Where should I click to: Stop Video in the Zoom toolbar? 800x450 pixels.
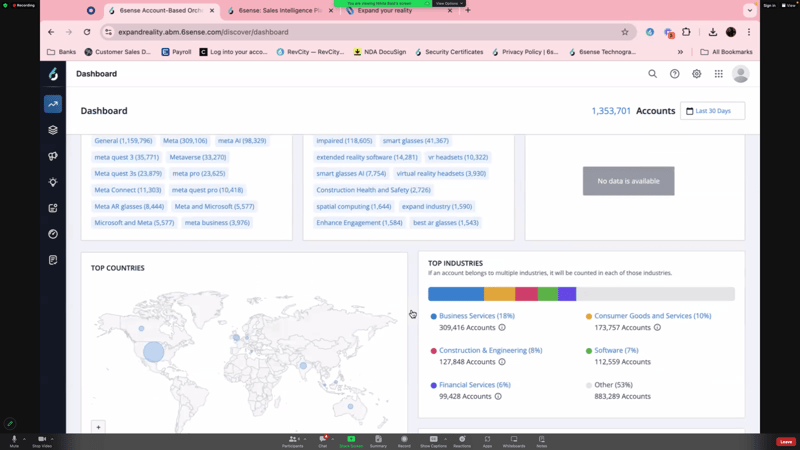coord(42,441)
